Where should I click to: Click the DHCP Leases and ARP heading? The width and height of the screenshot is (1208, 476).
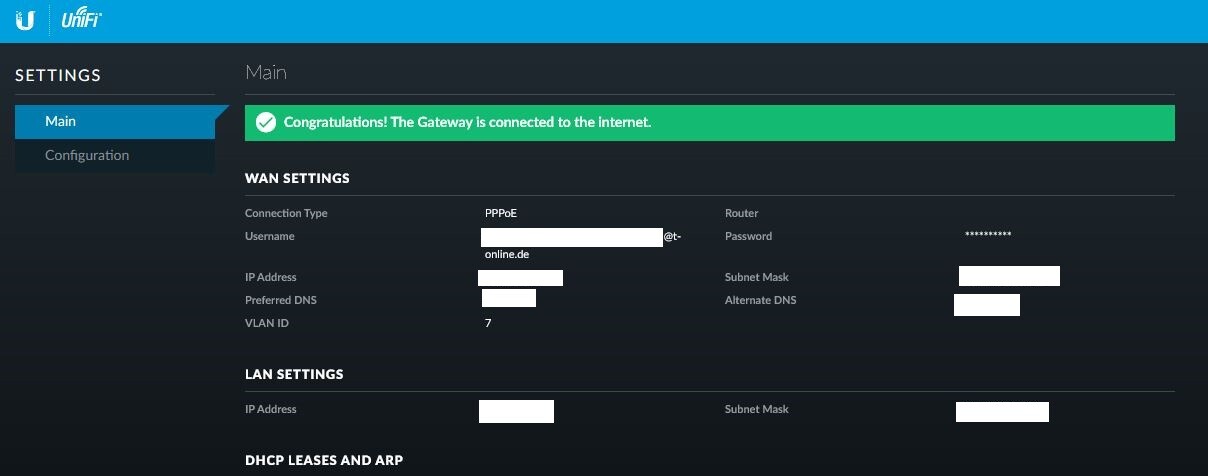coord(324,460)
